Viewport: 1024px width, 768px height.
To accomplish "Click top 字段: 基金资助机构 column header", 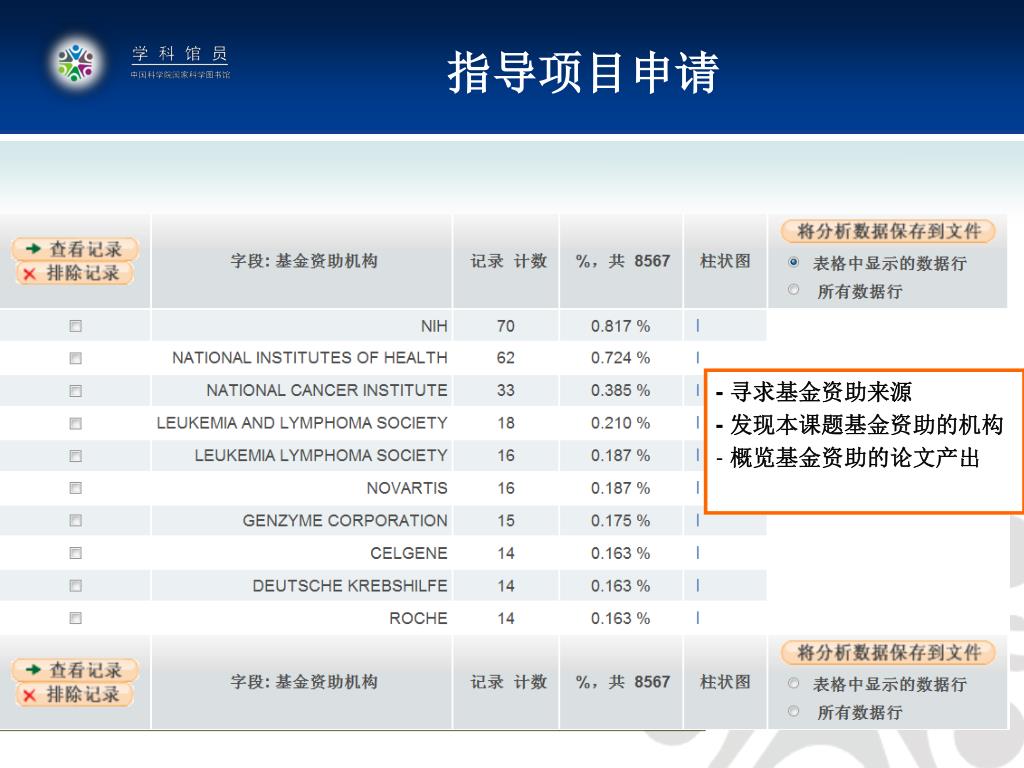I will (x=304, y=261).
